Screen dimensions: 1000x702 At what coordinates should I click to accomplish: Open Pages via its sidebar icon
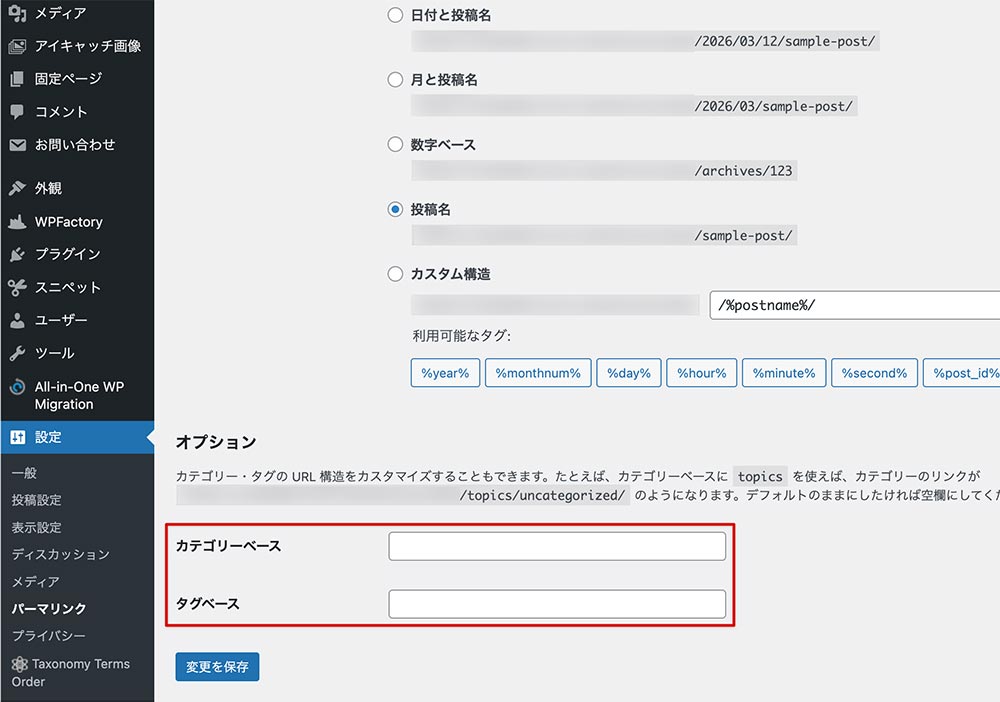17,79
